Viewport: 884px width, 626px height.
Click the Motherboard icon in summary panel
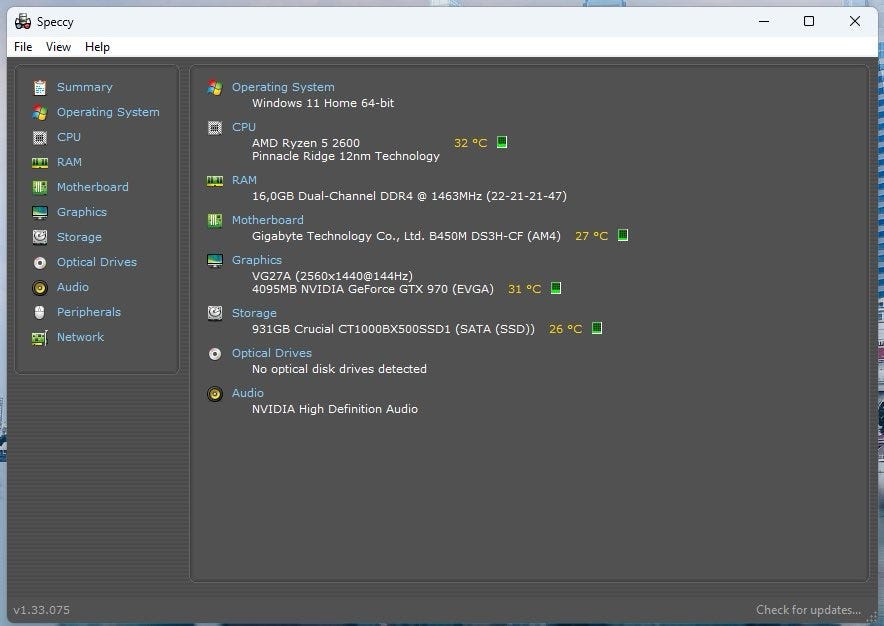click(x=215, y=221)
